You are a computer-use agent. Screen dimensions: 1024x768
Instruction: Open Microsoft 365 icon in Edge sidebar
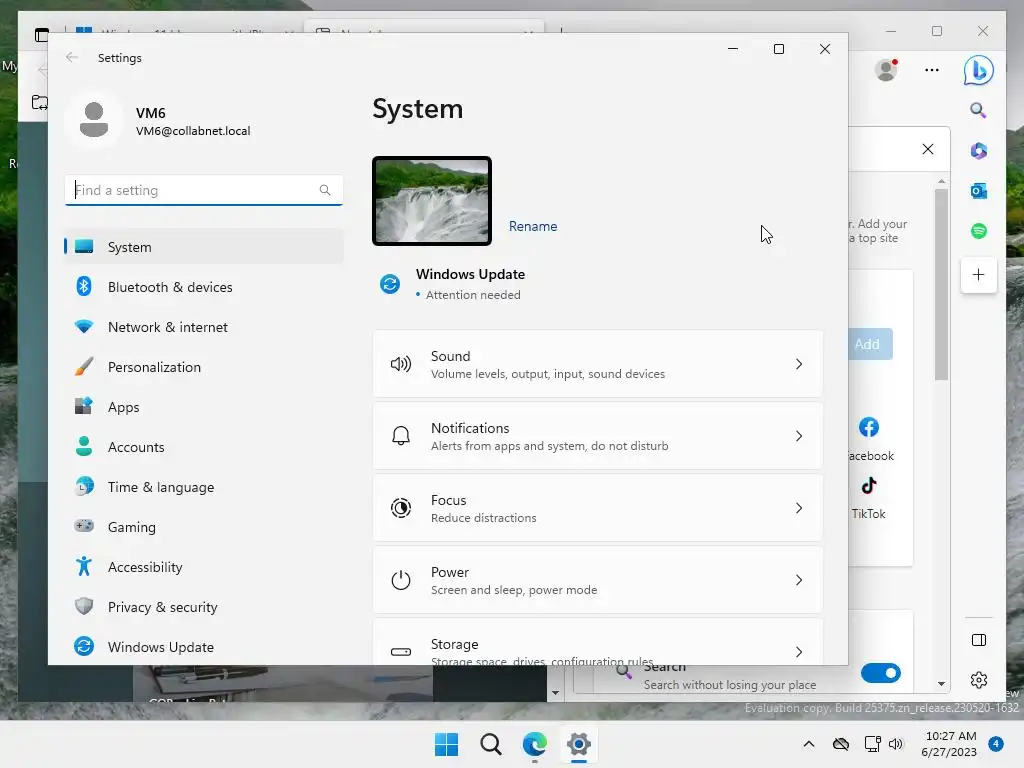(x=978, y=151)
